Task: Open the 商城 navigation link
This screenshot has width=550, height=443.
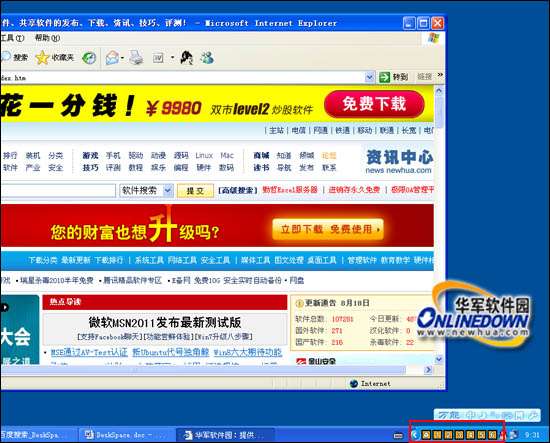Action: (x=261, y=155)
